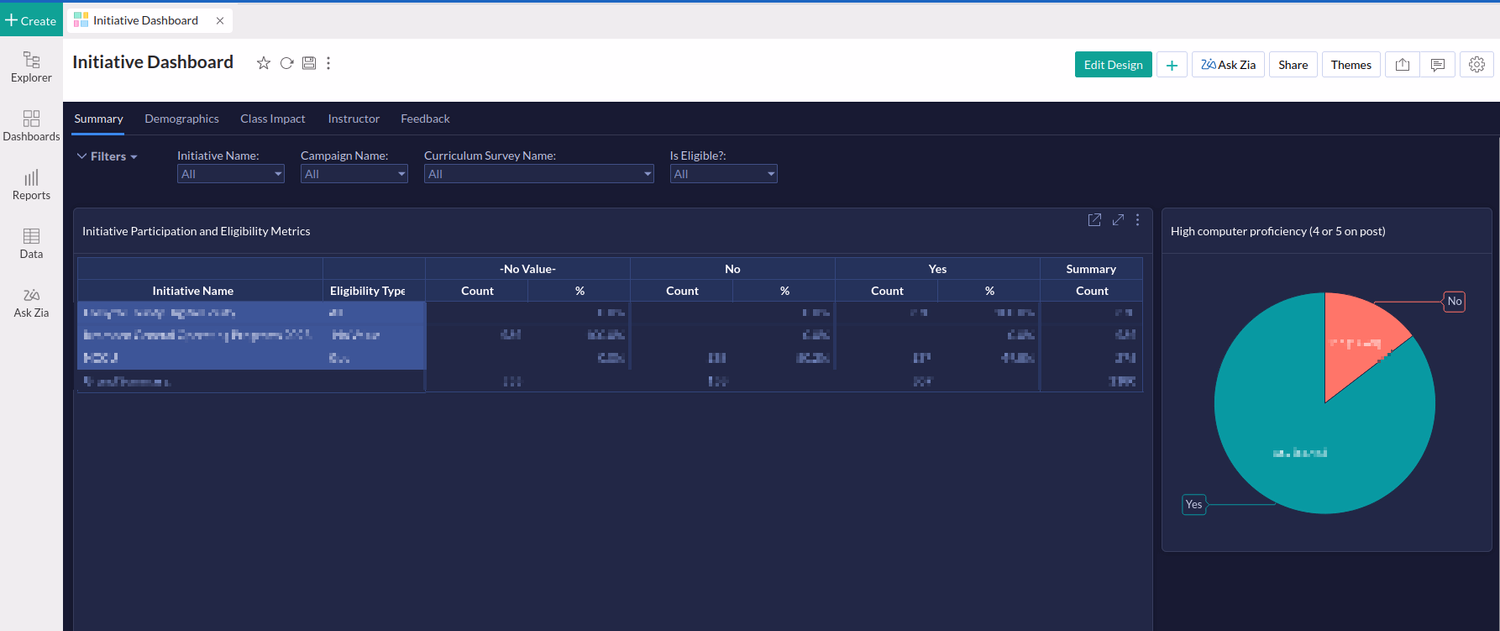This screenshot has height=631, width=1500.
Task: Save the dashboard using the save icon
Action: 308,62
